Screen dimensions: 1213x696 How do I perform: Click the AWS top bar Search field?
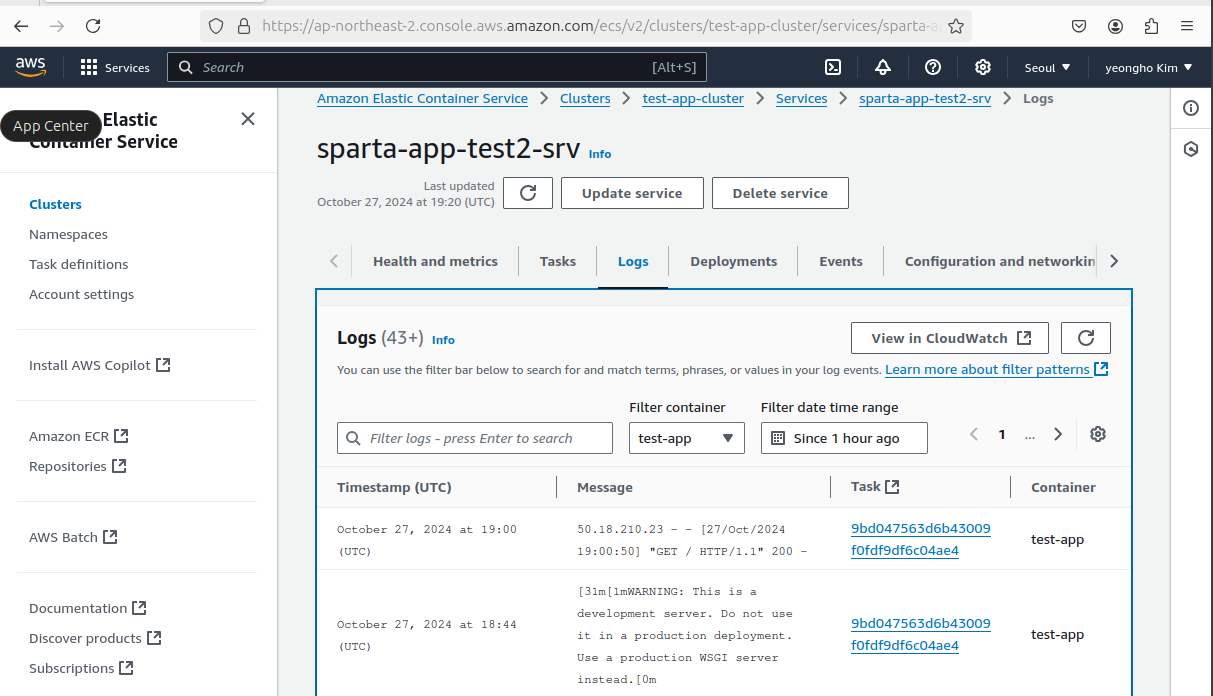(437, 67)
